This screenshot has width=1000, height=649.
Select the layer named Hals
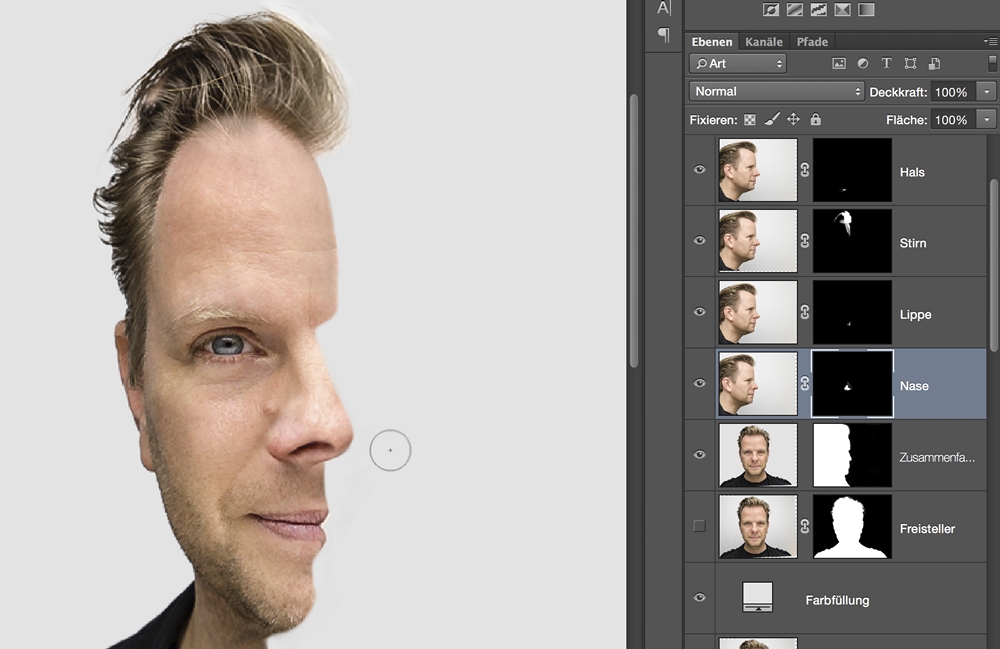pos(912,172)
